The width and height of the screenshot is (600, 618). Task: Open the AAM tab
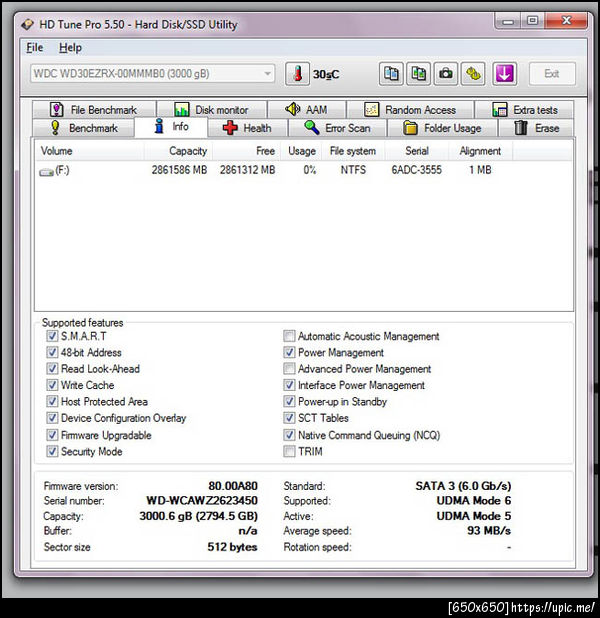tap(307, 109)
